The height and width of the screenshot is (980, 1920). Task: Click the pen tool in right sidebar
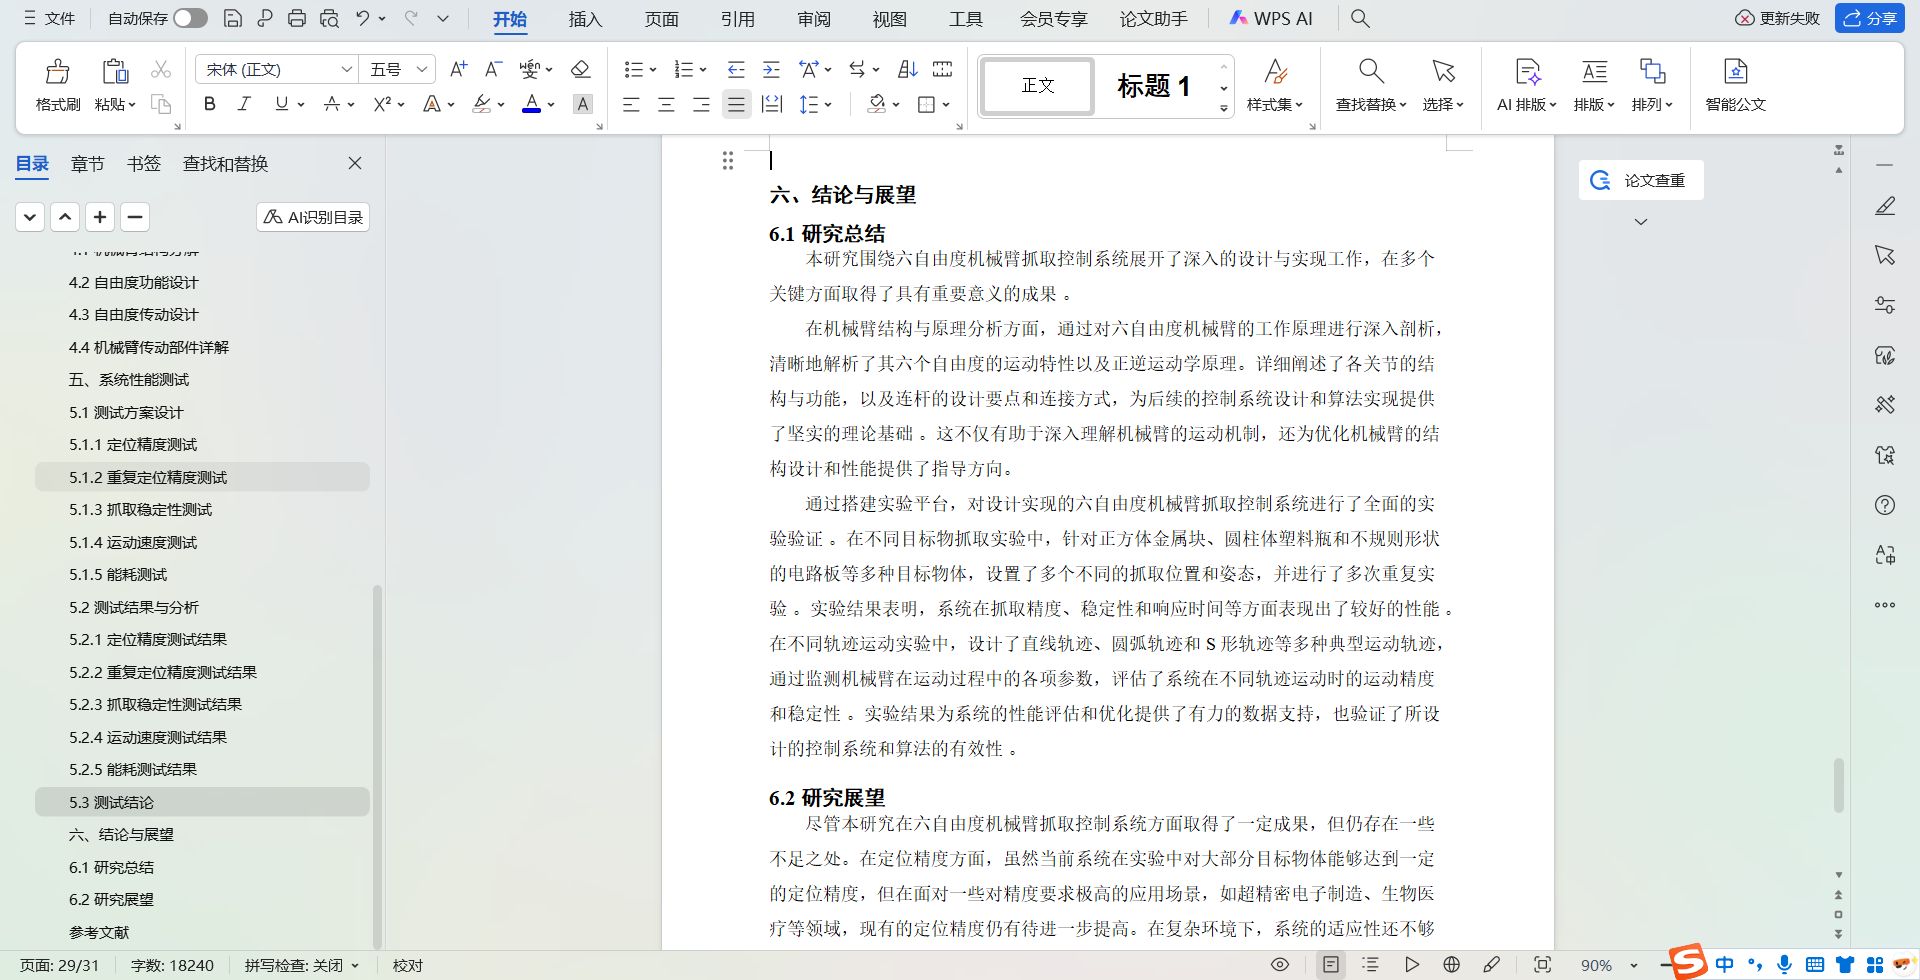[x=1885, y=206]
